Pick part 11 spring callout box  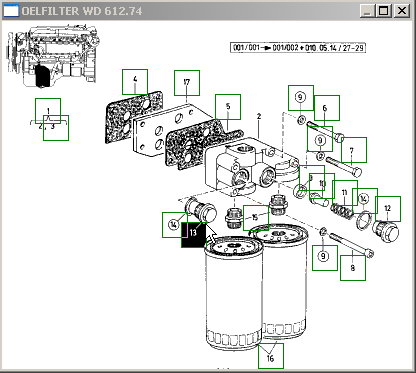[345, 193]
